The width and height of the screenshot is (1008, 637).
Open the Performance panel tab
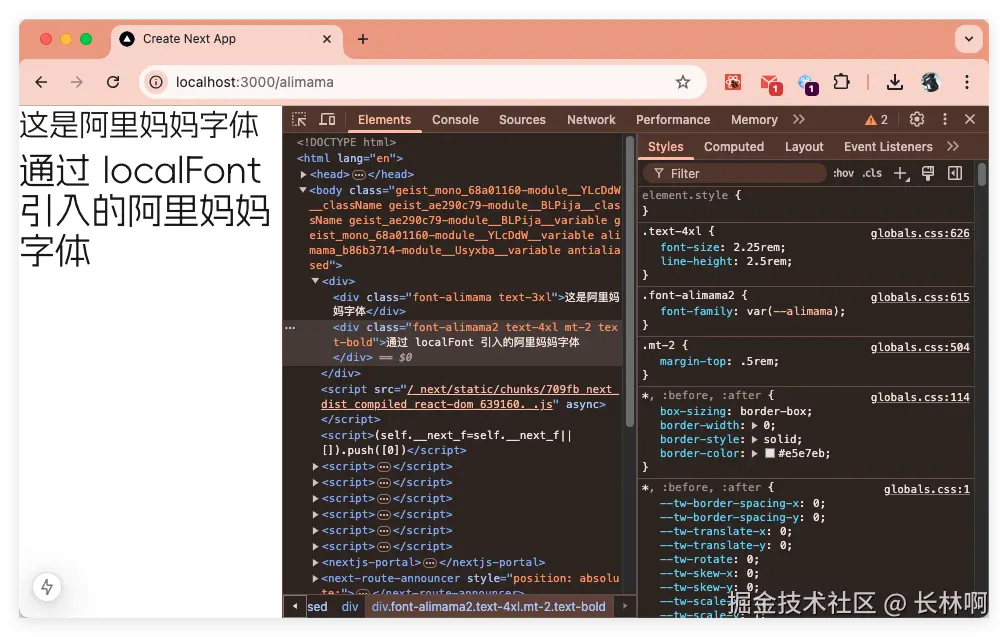point(672,120)
